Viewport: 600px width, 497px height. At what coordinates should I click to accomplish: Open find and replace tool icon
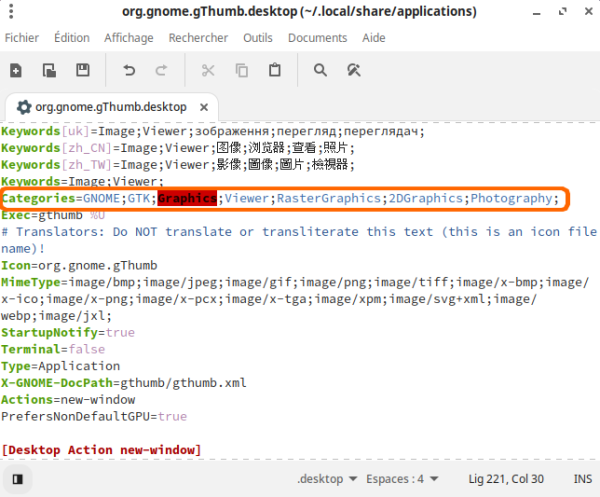(x=353, y=70)
